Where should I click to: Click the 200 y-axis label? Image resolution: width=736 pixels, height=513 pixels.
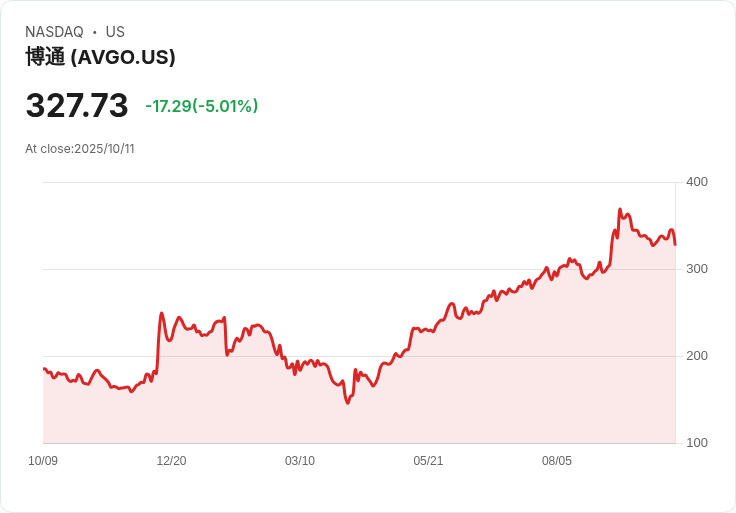tap(696, 356)
